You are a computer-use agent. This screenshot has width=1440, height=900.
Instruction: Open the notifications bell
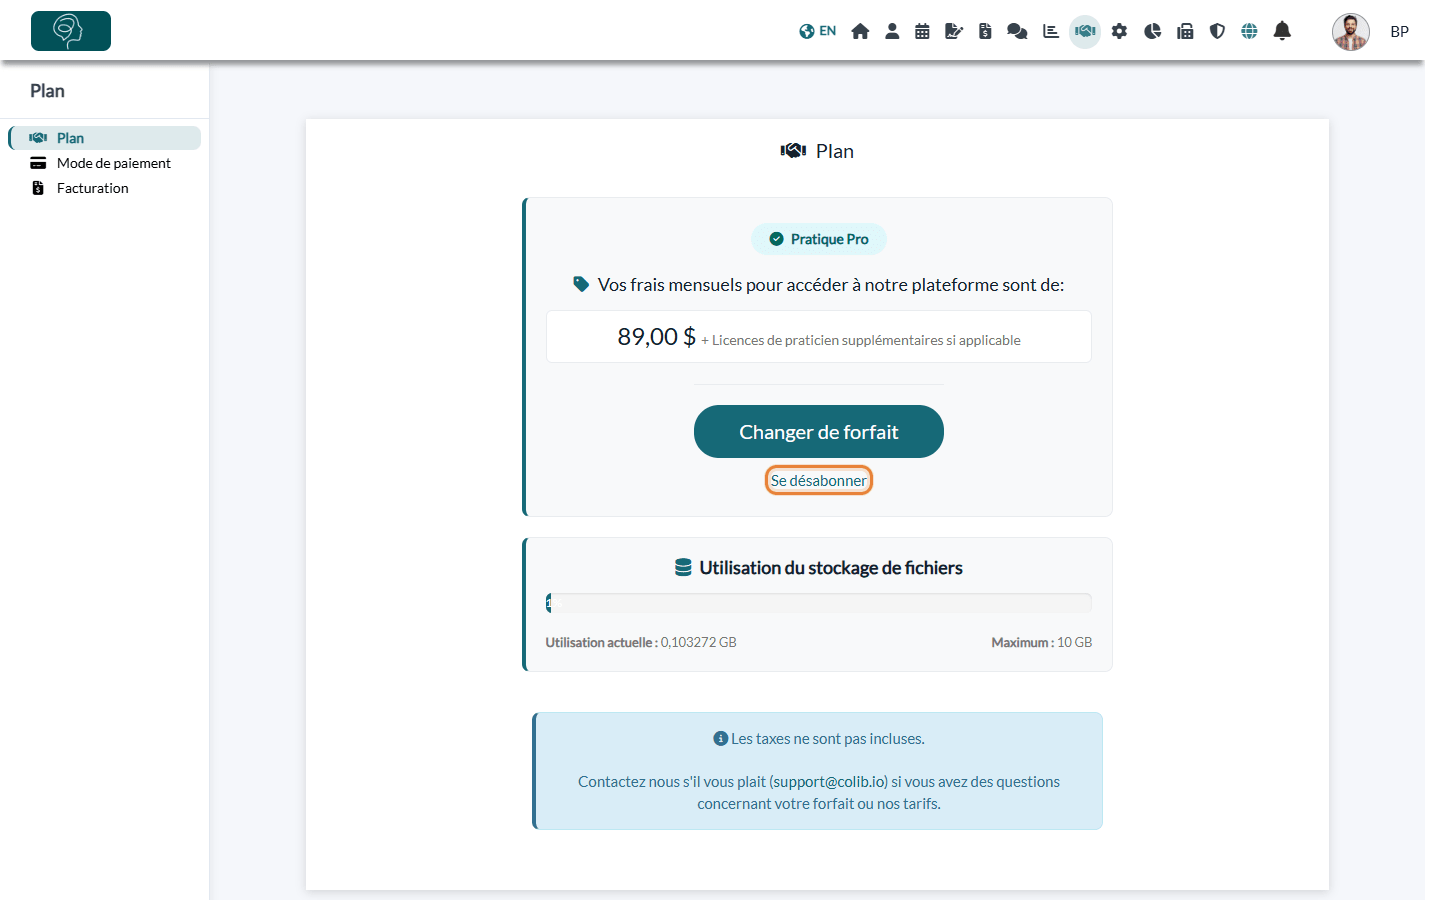1282,31
